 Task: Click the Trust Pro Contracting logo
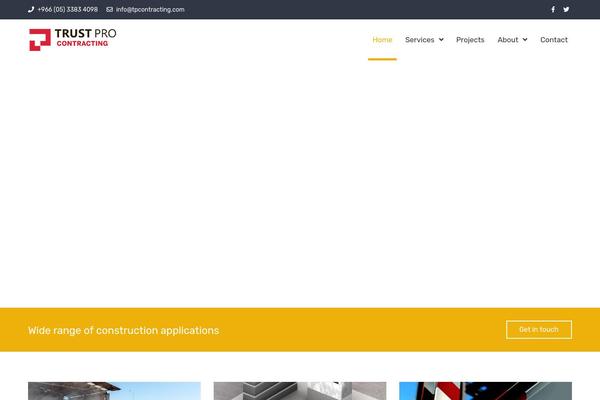click(x=73, y=39)
